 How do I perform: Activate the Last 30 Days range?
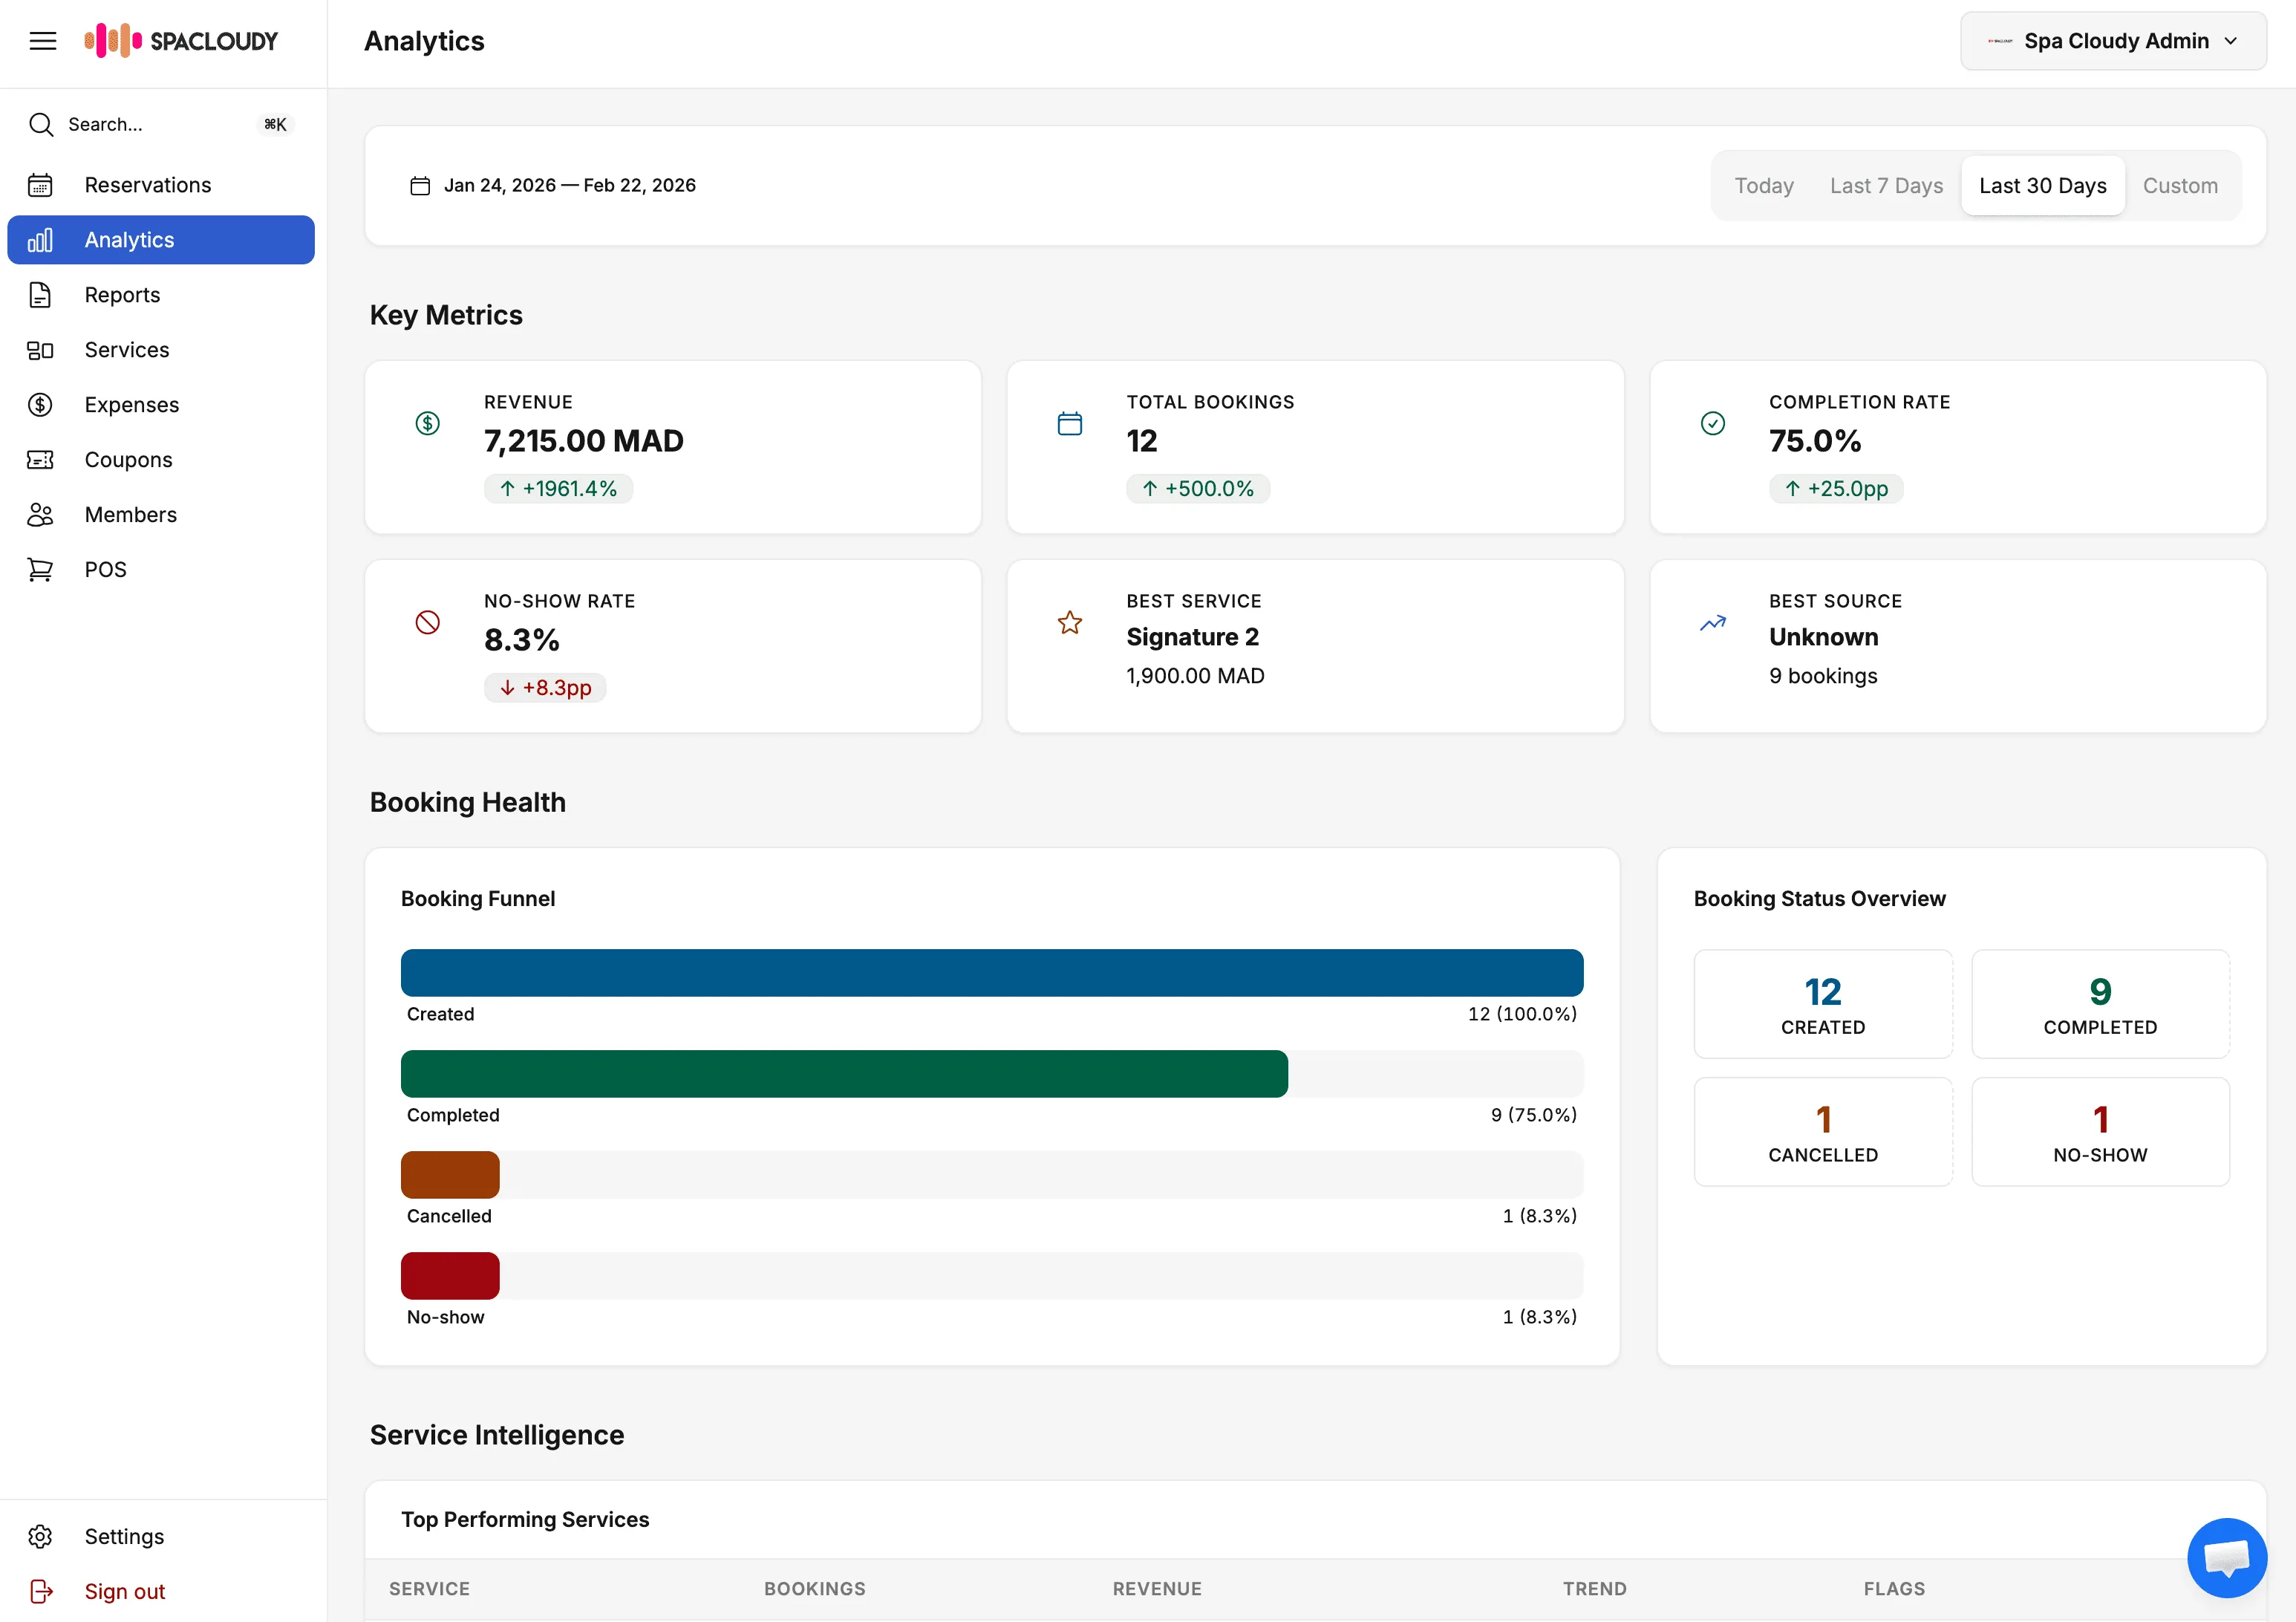2042,185
